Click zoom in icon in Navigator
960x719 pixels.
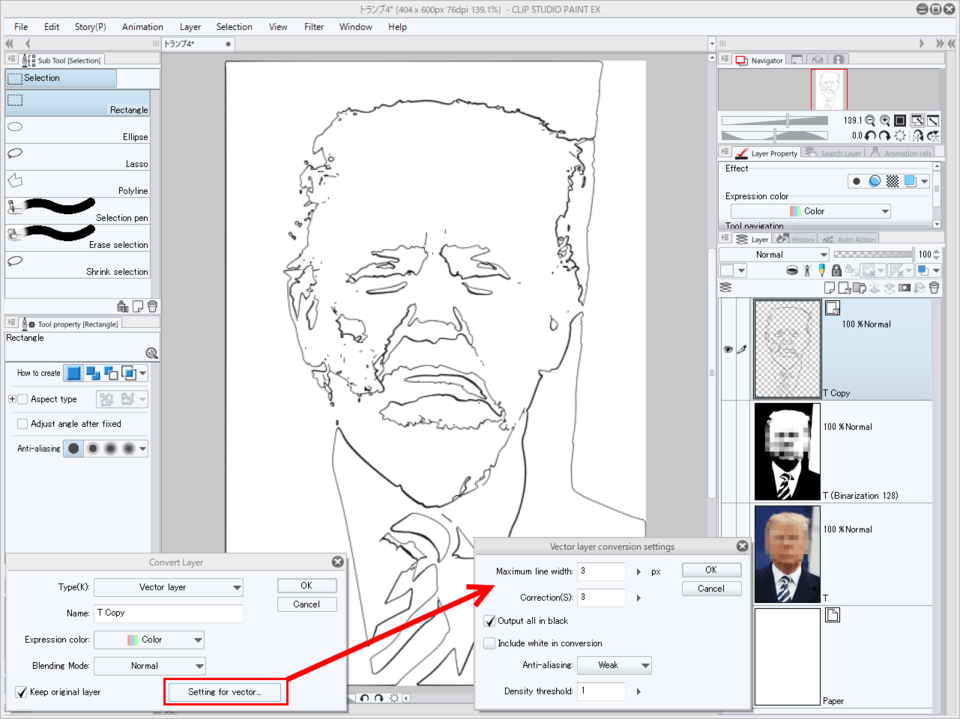(x=885, y=121)
